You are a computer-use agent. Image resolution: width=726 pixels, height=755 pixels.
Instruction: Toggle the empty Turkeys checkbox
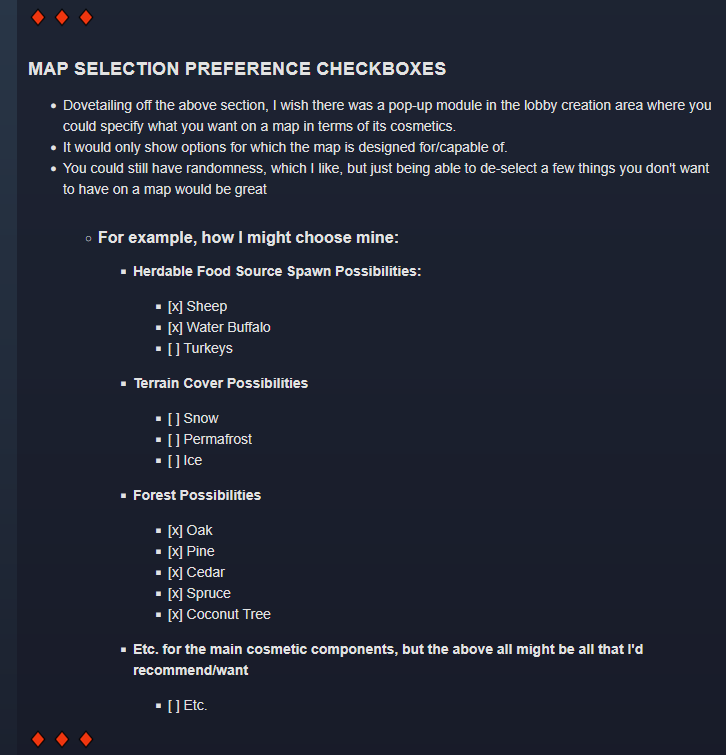174,349
